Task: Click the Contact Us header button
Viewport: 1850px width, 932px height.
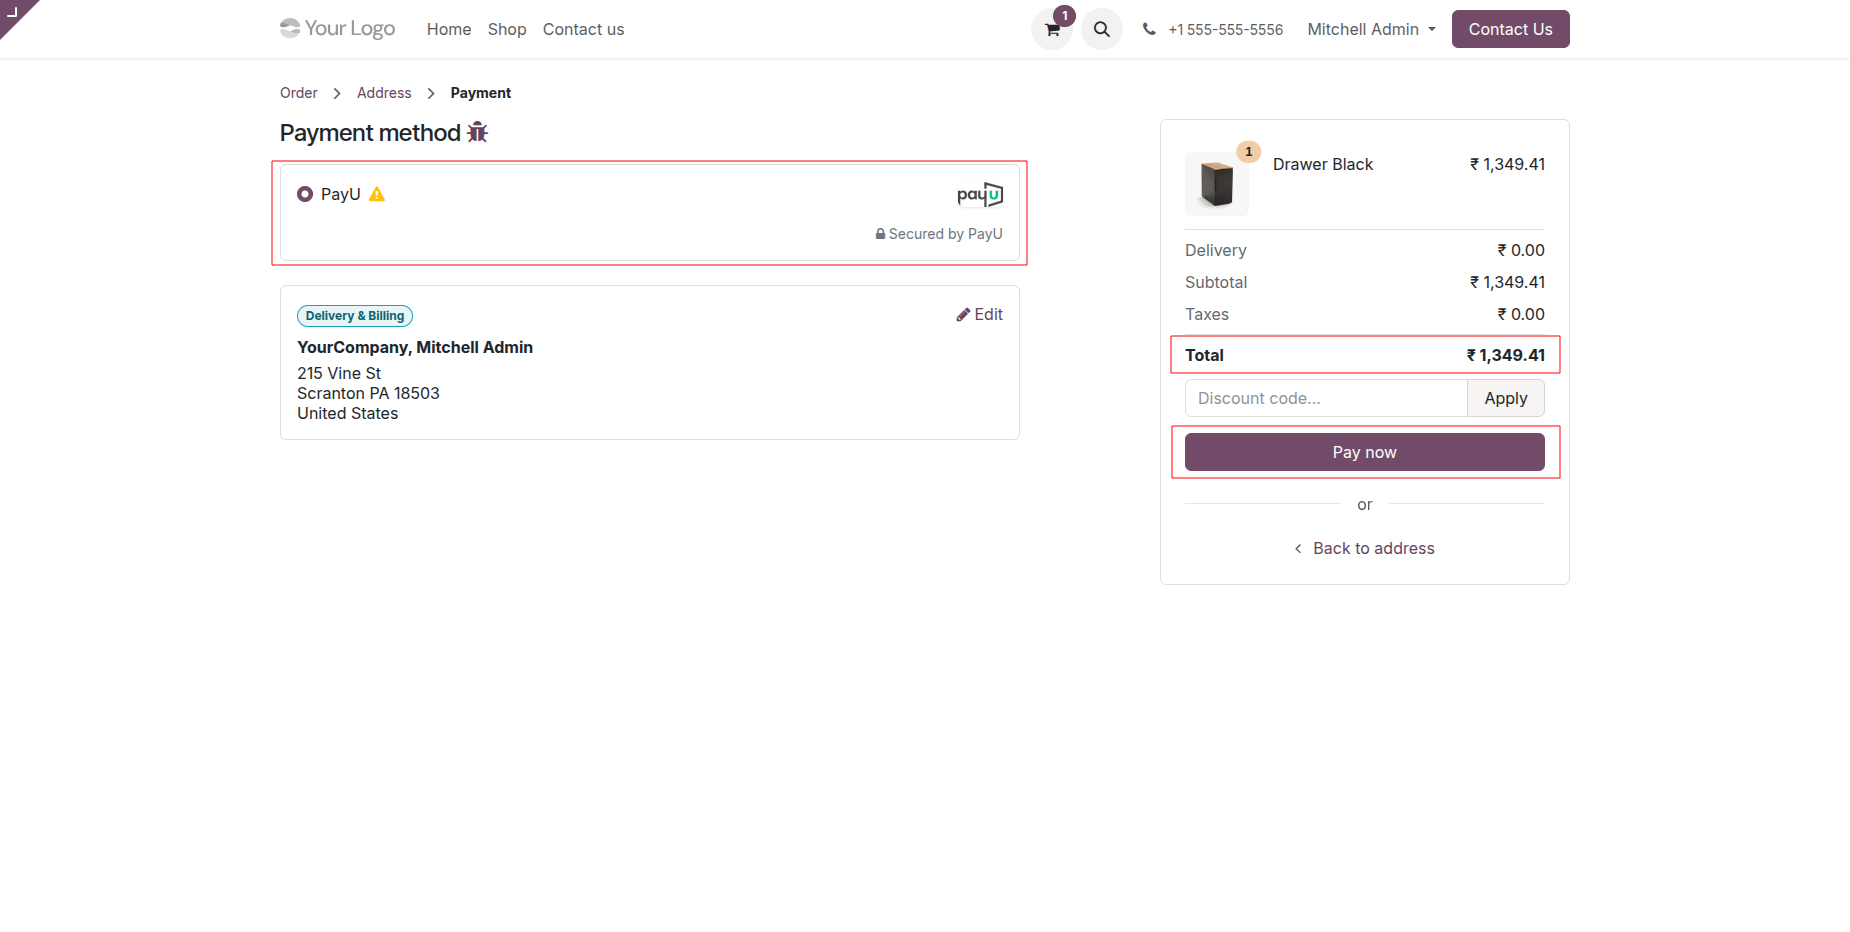Action: [x=1510, y=30]
